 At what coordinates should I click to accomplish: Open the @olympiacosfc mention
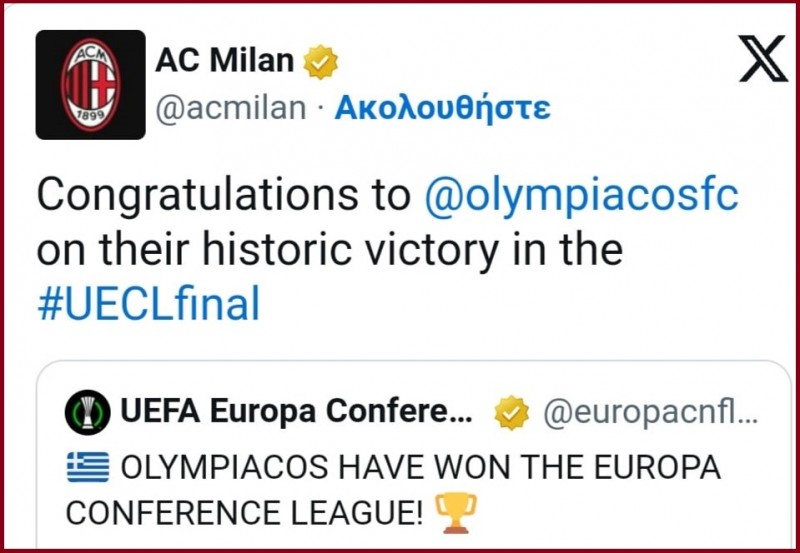pos(581,196)
